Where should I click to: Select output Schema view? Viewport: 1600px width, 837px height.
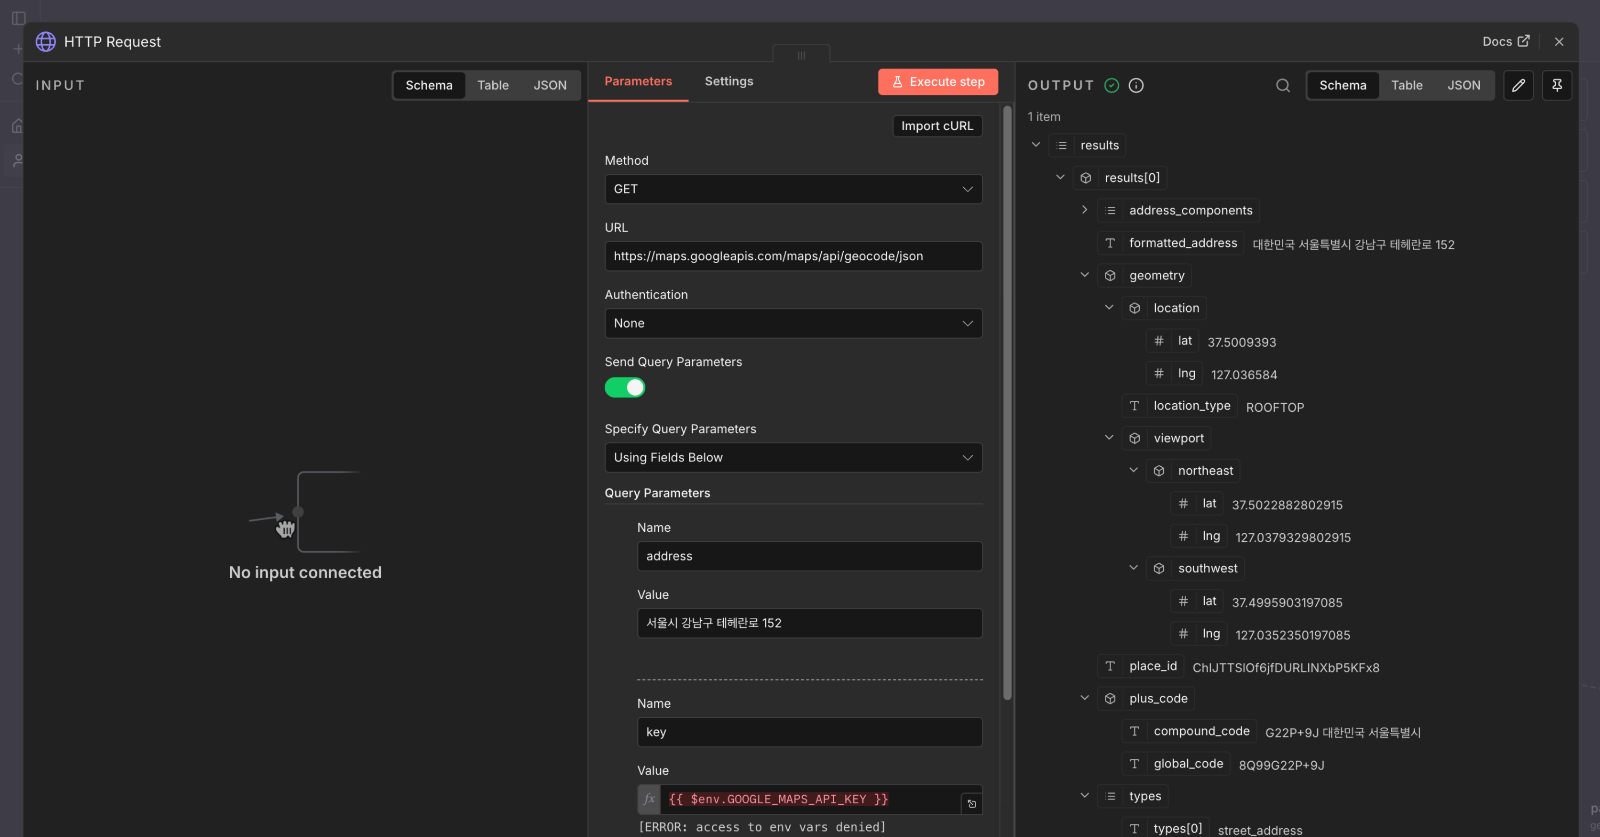tap(1343, 85)
